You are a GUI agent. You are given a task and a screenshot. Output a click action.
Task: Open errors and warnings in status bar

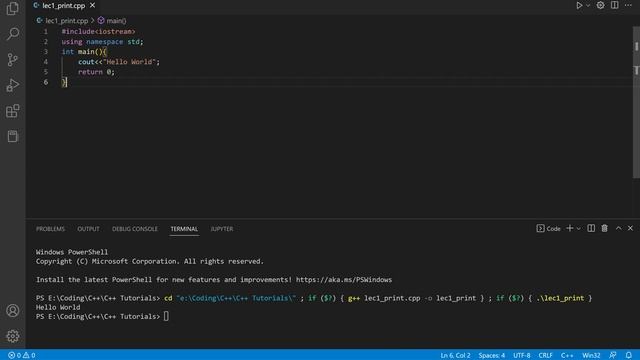coord(22,356)
